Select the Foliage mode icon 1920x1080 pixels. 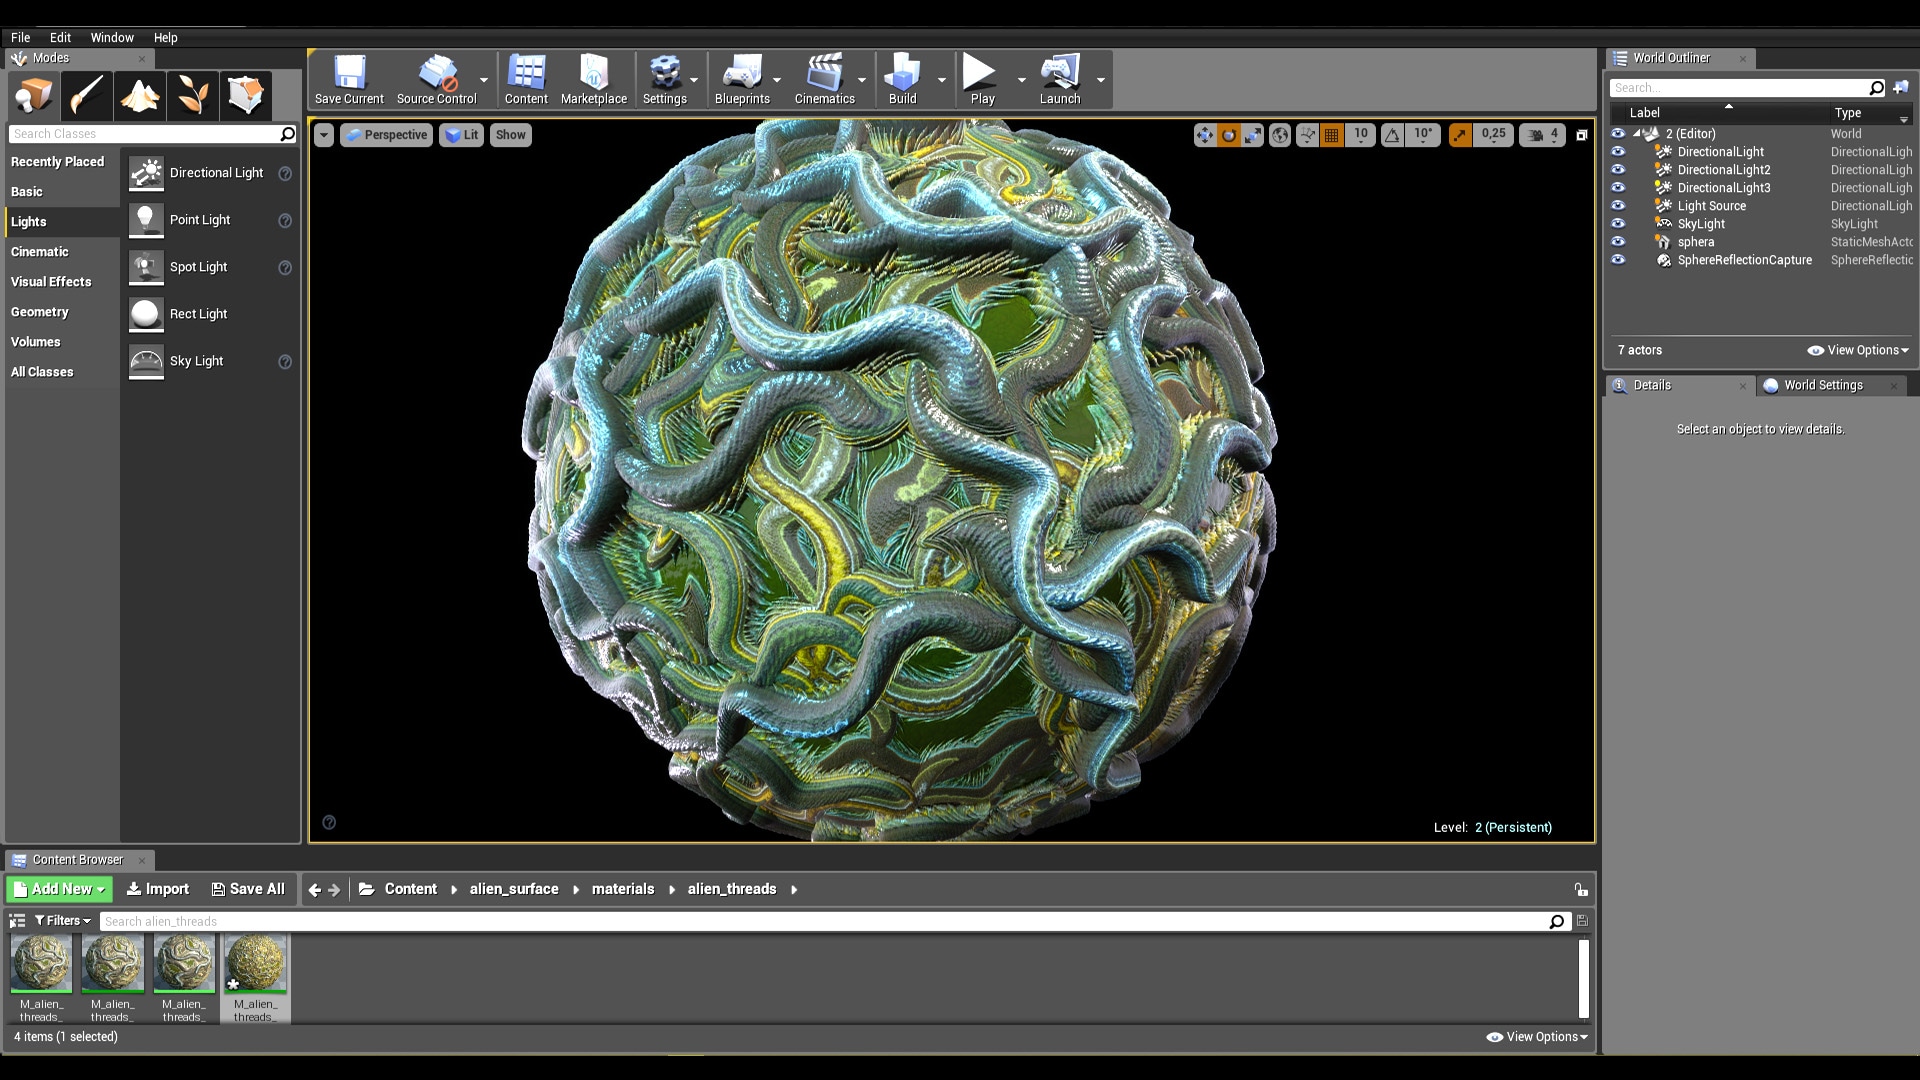pos(193,96)
